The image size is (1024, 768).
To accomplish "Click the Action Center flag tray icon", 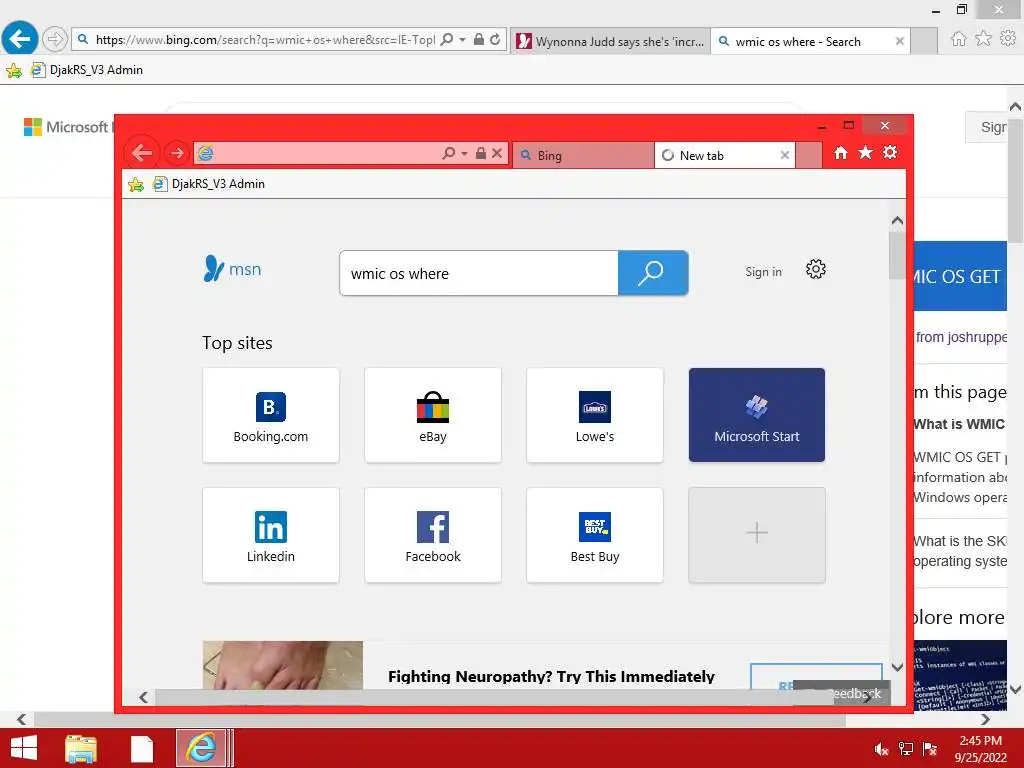I will tap(930, 749).
